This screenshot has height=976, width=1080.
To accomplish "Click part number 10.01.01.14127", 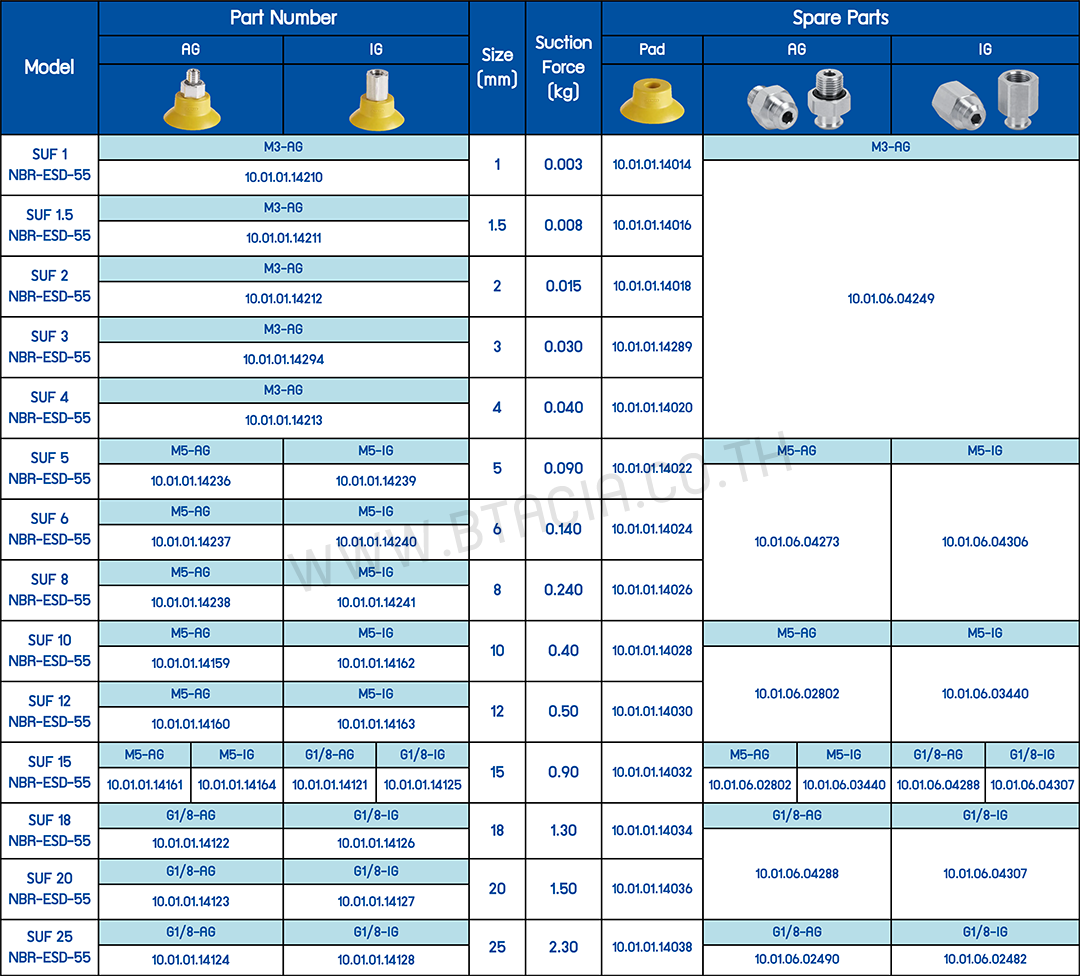I will pos(376,901).
